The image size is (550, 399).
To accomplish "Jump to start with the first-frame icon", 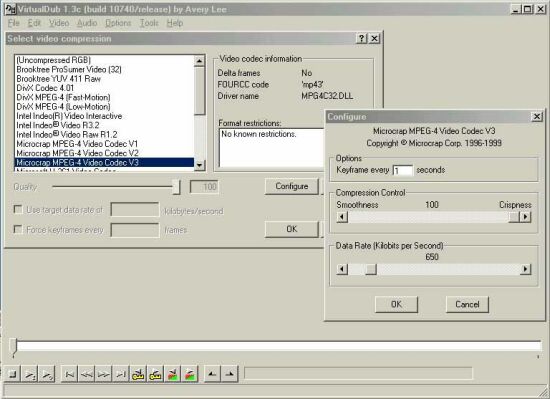I will [69, 374].
